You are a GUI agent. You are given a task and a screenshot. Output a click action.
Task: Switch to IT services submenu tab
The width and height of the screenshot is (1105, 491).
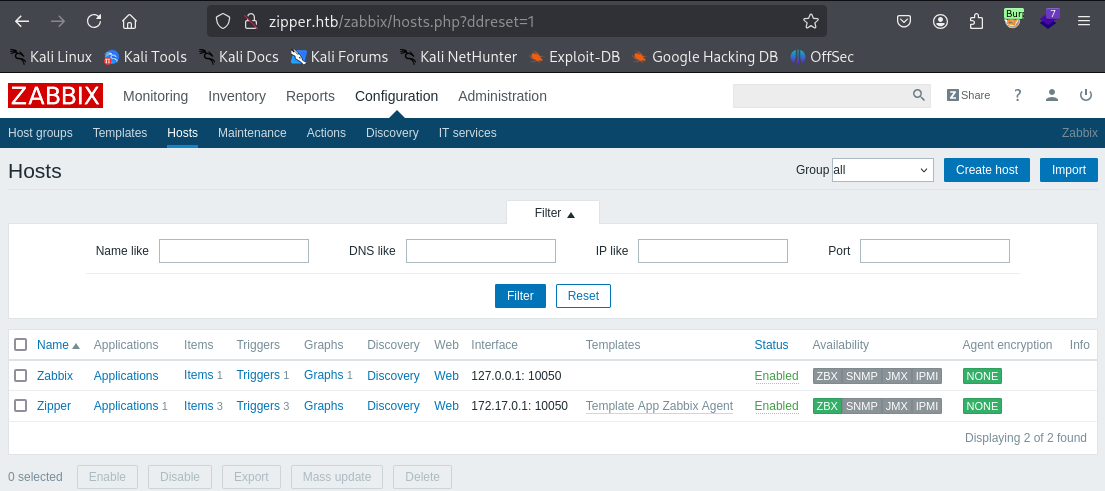(467, 132)
